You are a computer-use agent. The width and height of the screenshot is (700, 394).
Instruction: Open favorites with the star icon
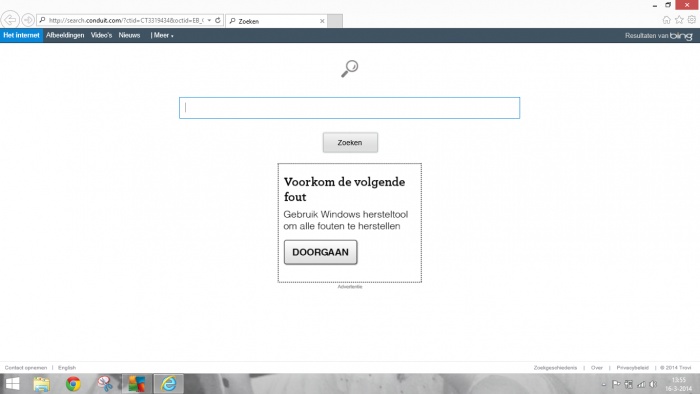679,20
